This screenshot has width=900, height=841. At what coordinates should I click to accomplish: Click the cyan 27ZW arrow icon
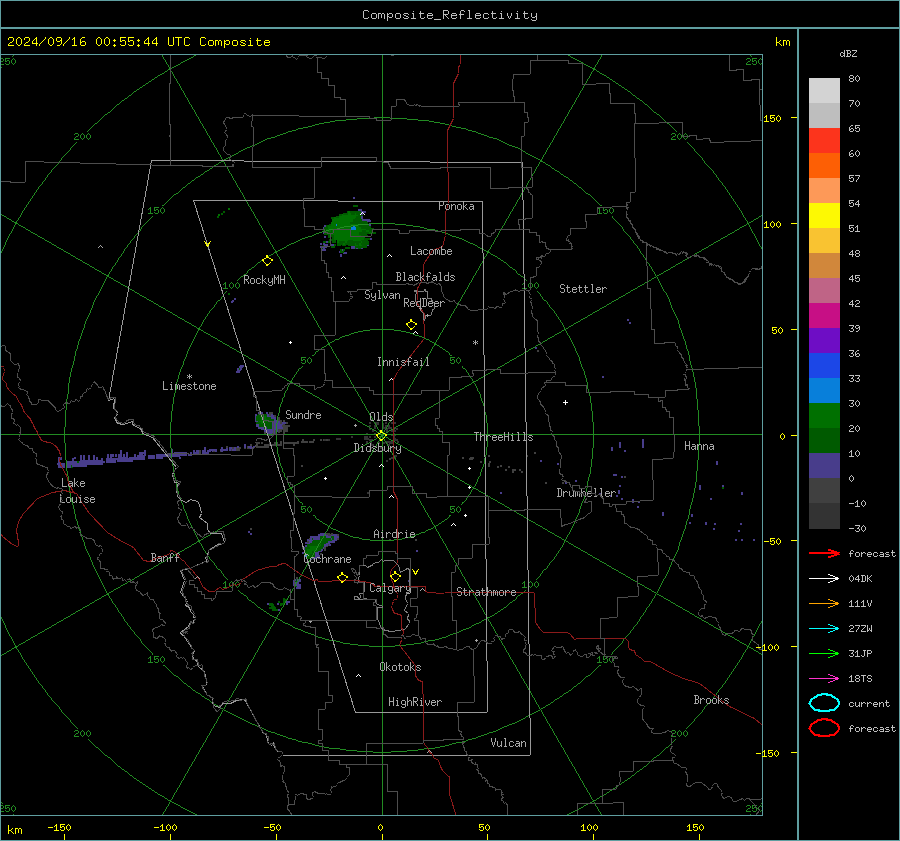pos(824,629)
